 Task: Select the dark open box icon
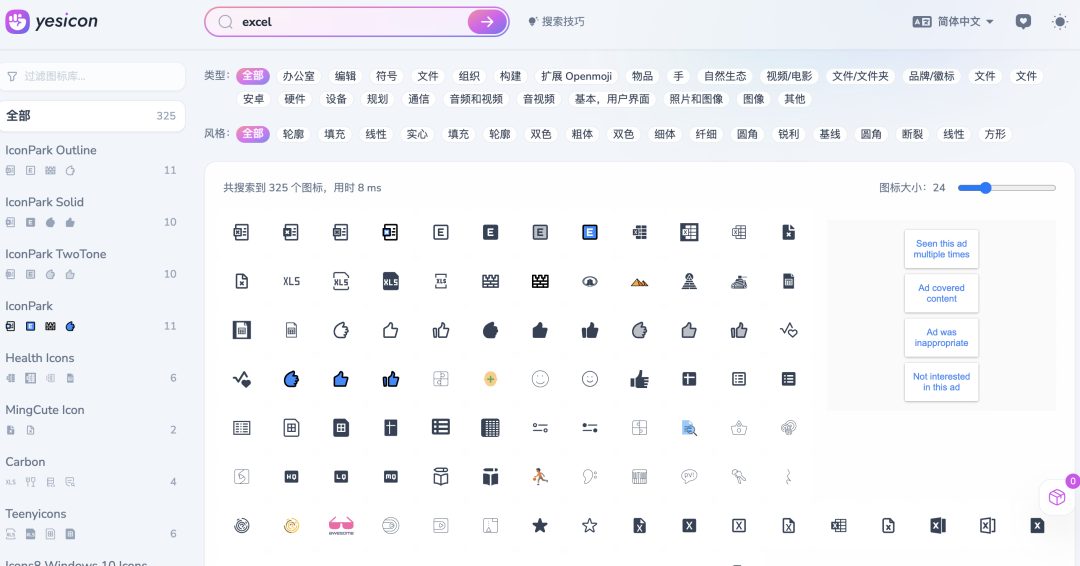pos(490,476)
